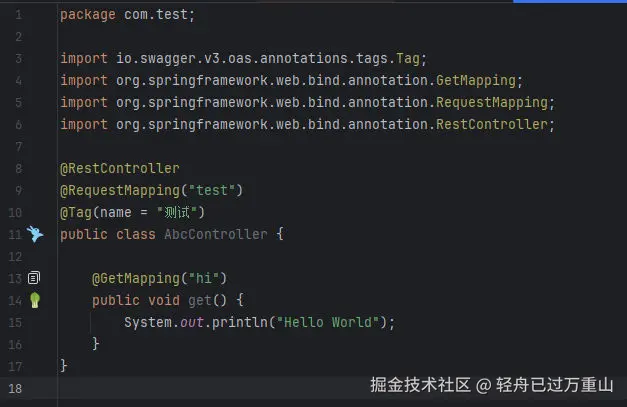627x407 pixels.
Task: Click line number 7 in the gutter
Action: tap(18, 147)
